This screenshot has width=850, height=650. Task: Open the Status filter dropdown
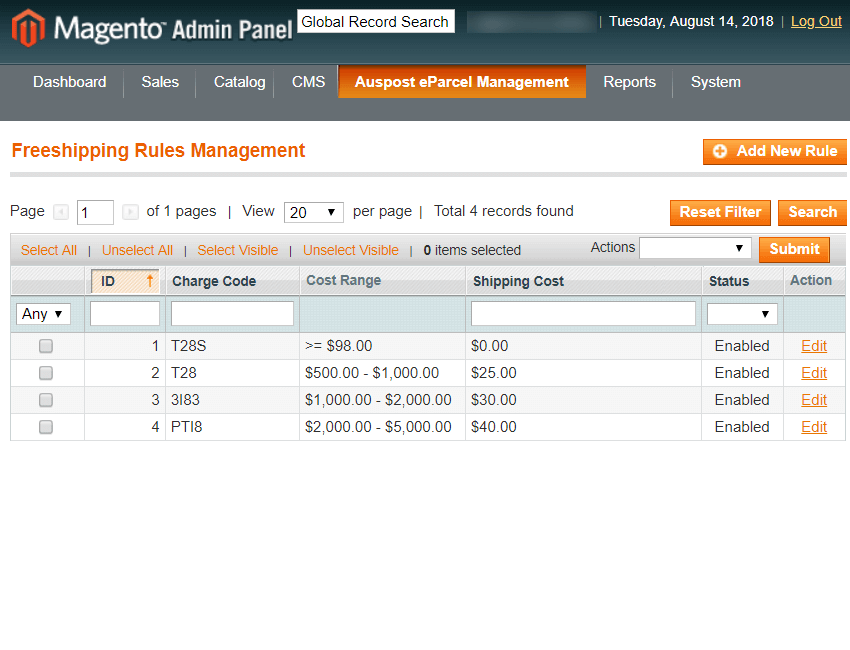pyautogui.click(x=742, y=314)
